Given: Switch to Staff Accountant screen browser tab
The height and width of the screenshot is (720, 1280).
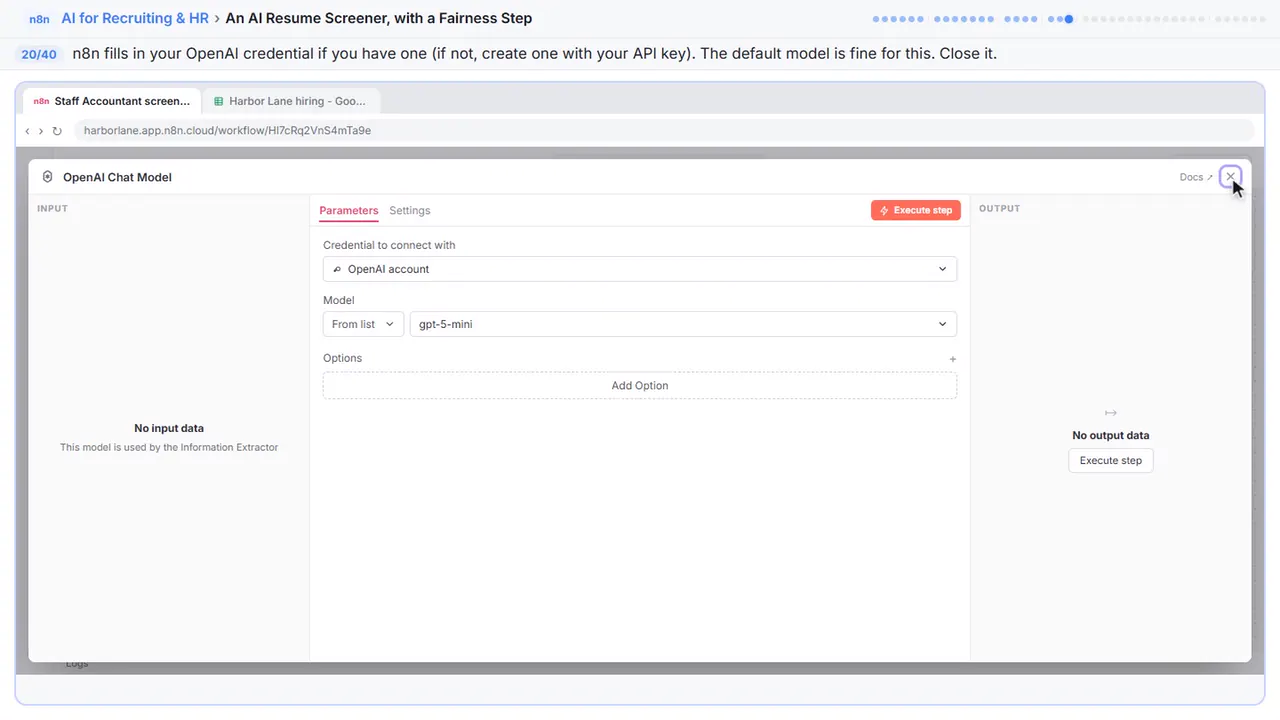Looking at the screenshot, I should (x=112, y=101).
